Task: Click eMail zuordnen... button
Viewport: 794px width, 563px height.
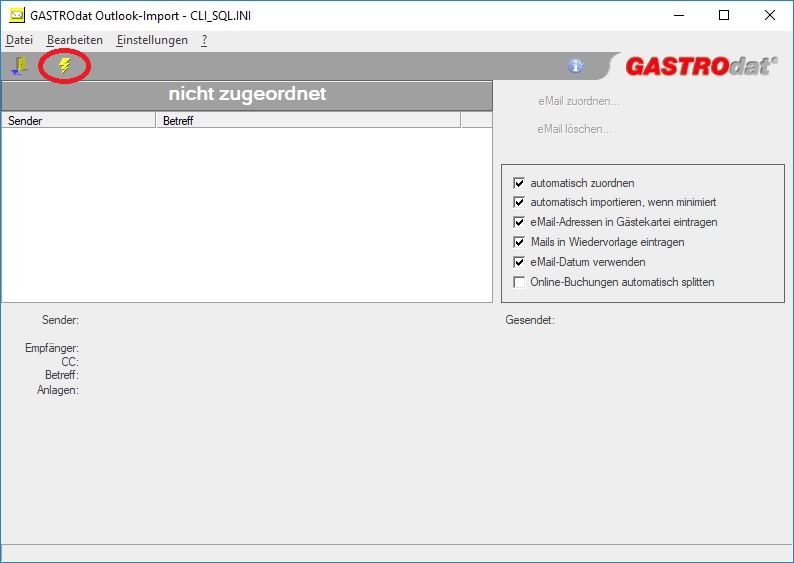Action: click(579, 101)
